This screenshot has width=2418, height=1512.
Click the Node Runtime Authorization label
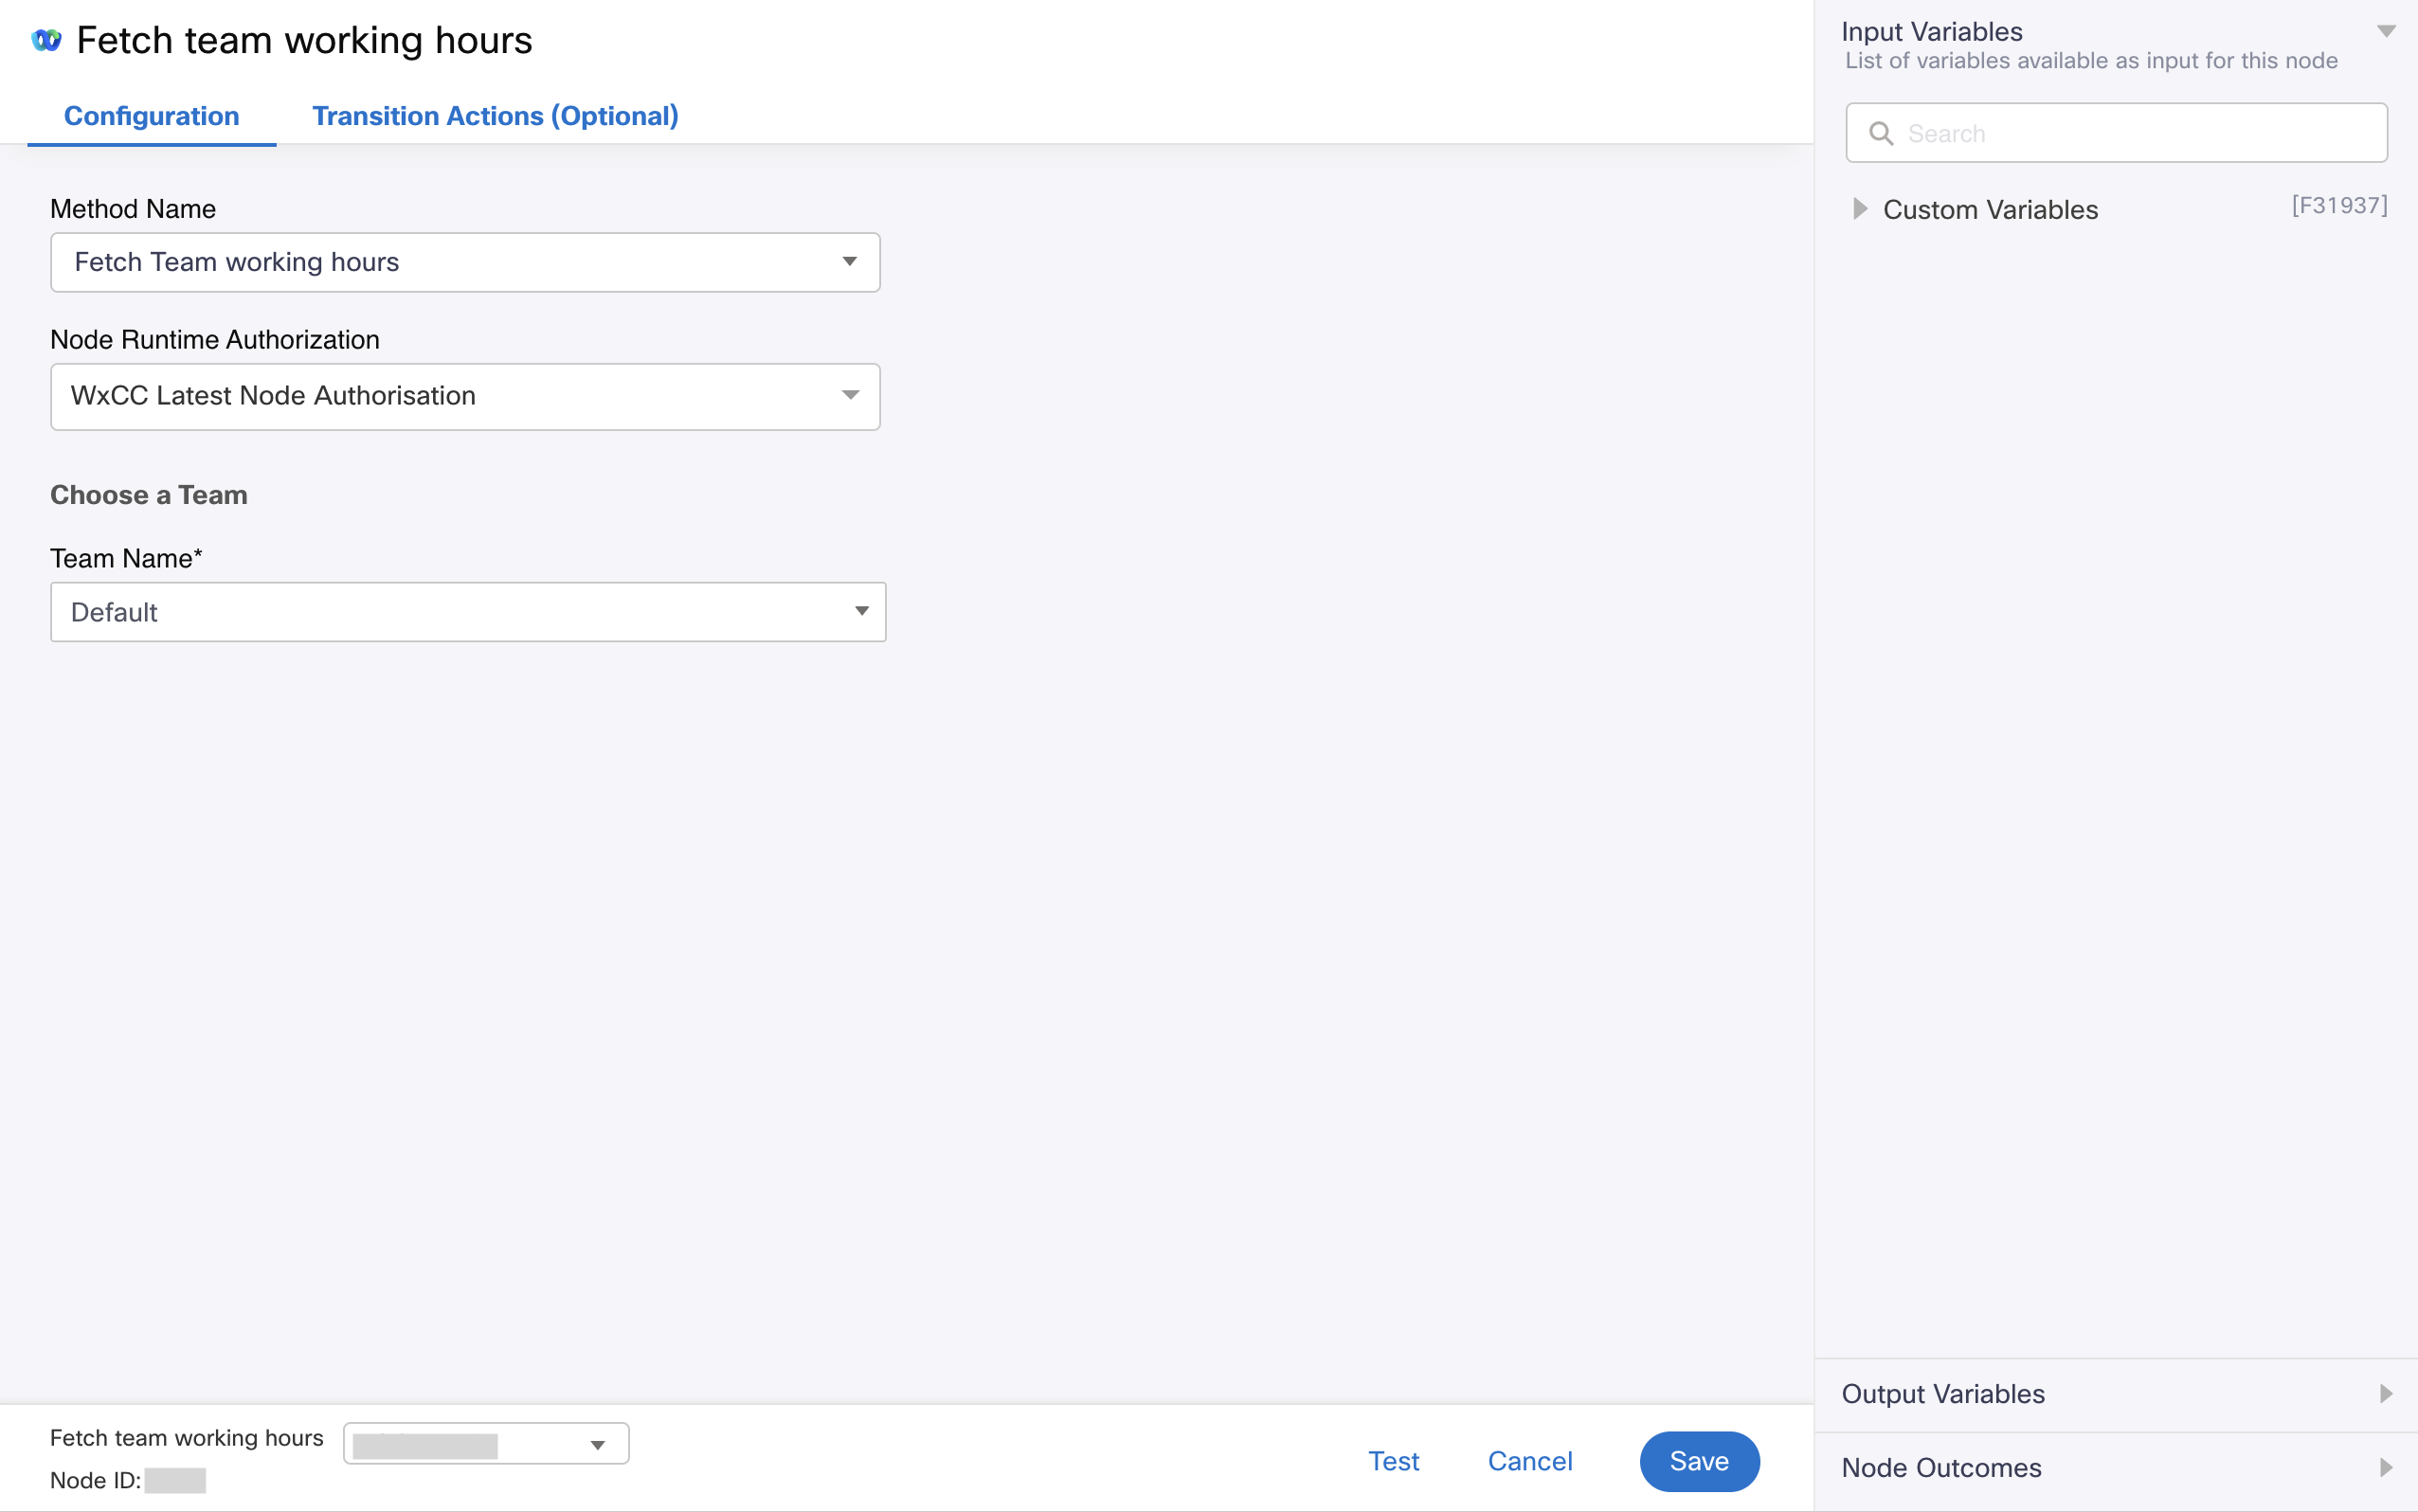[215, 340]
